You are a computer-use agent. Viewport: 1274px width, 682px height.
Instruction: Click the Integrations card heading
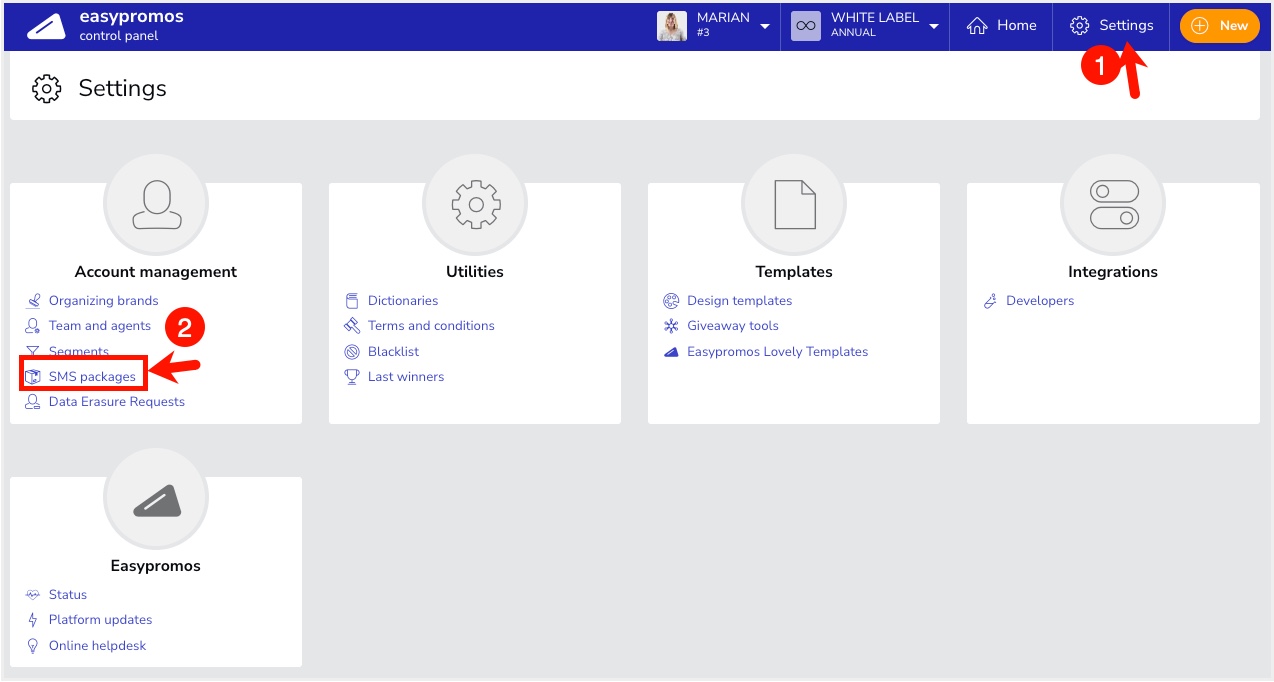(1113, 272)
